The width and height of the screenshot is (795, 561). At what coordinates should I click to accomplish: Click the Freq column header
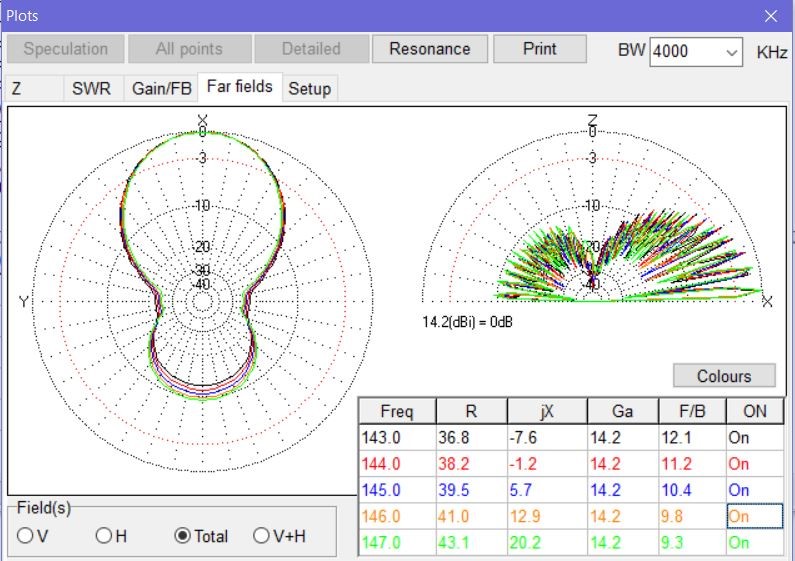(398, 411)
